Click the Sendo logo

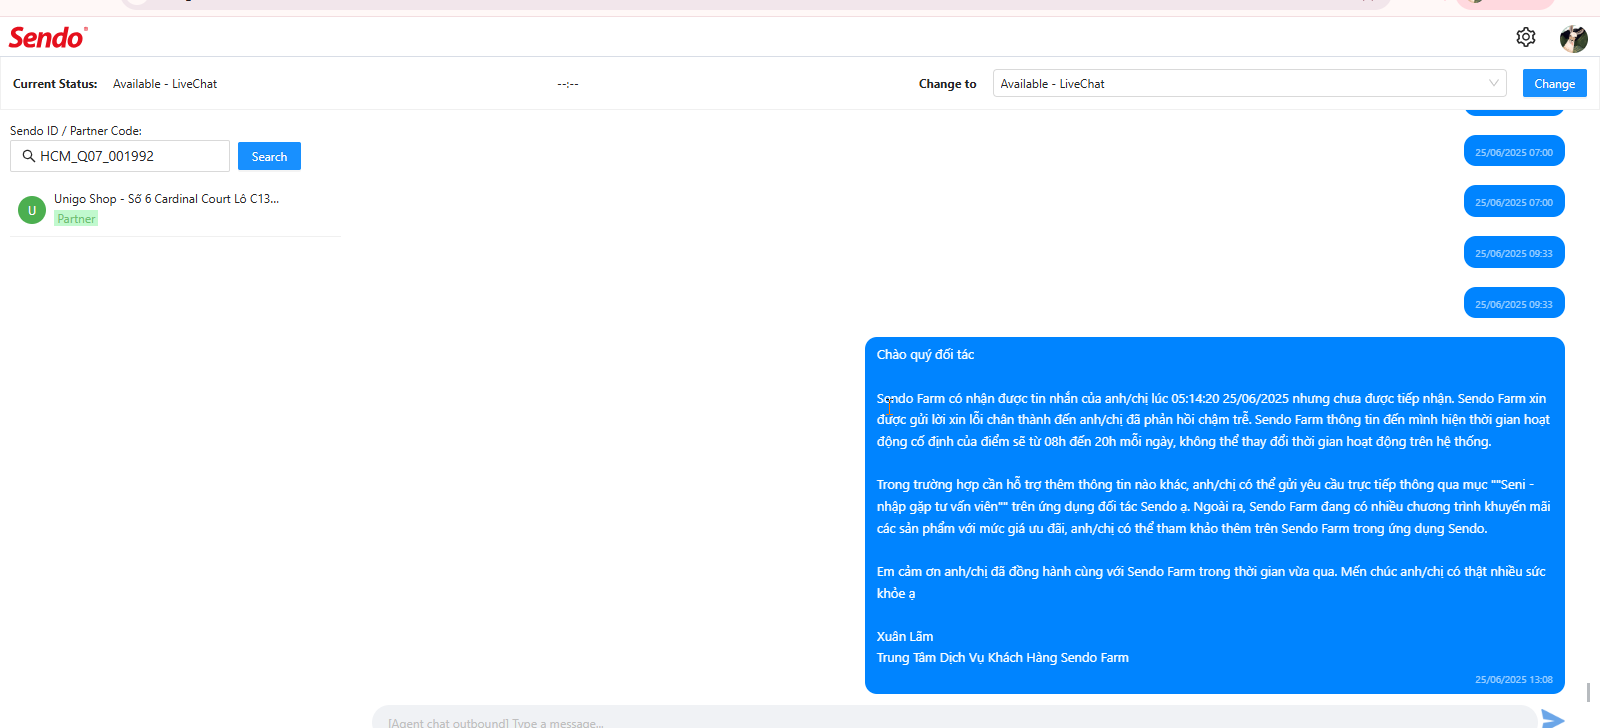point(48,37)
